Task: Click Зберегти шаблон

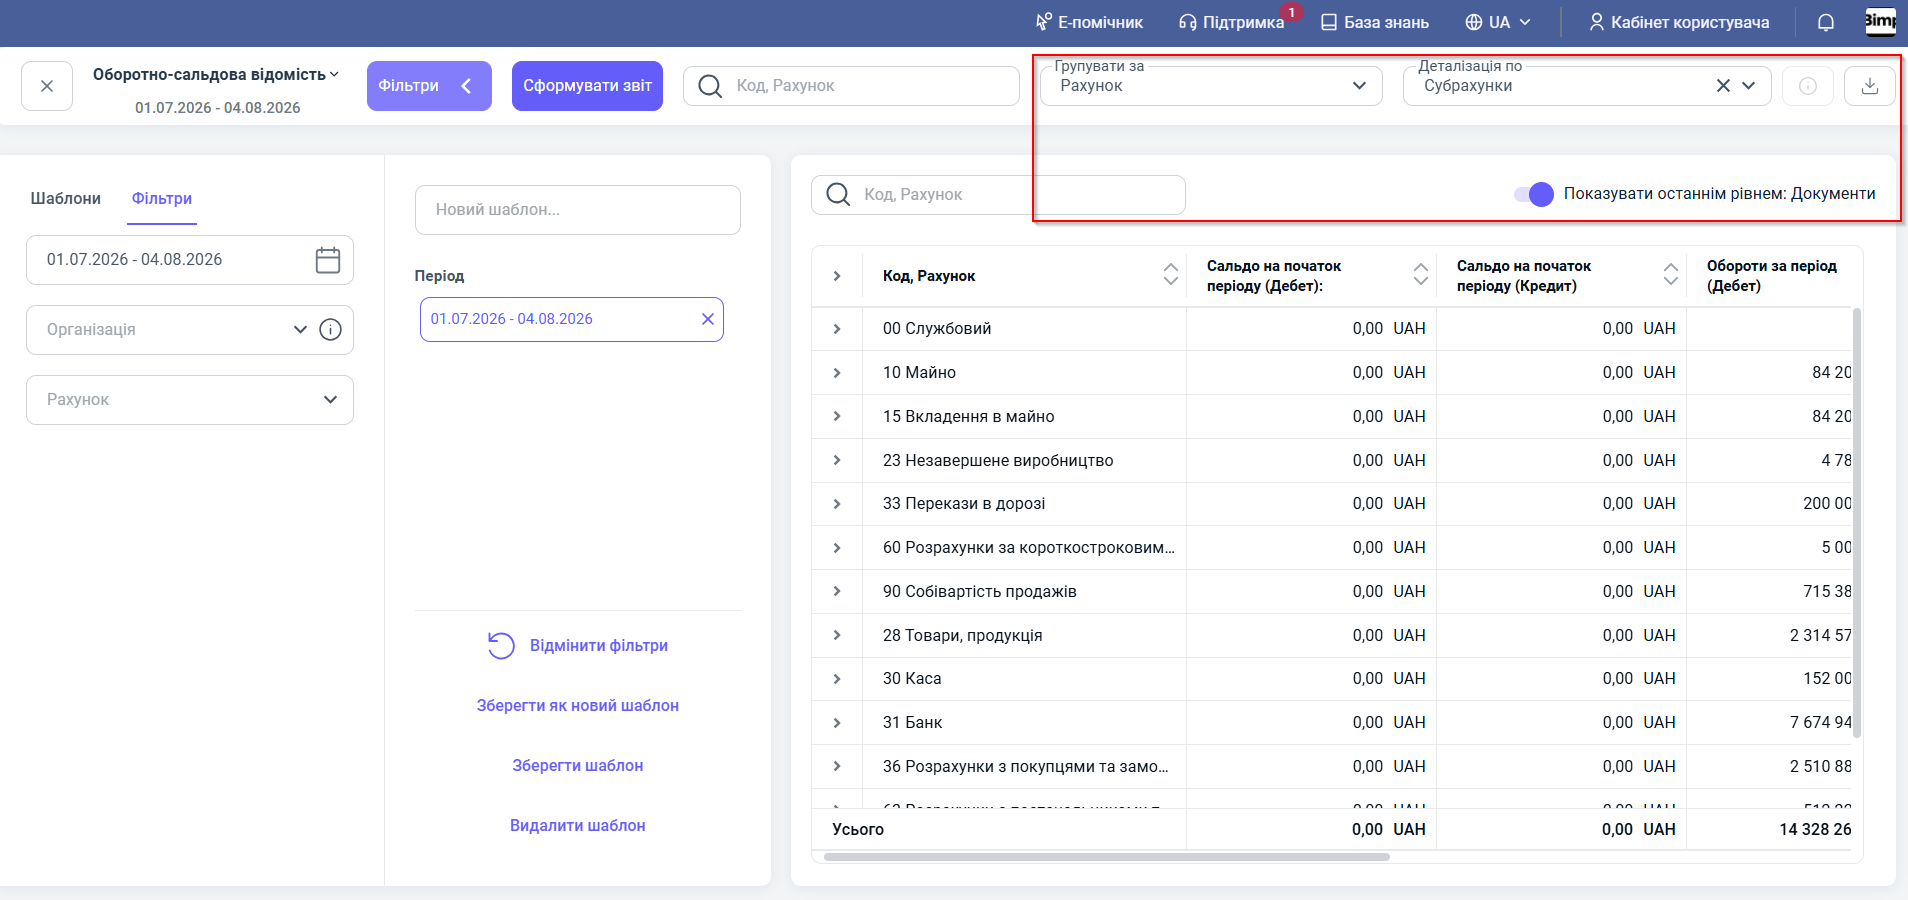Action: 578,766
